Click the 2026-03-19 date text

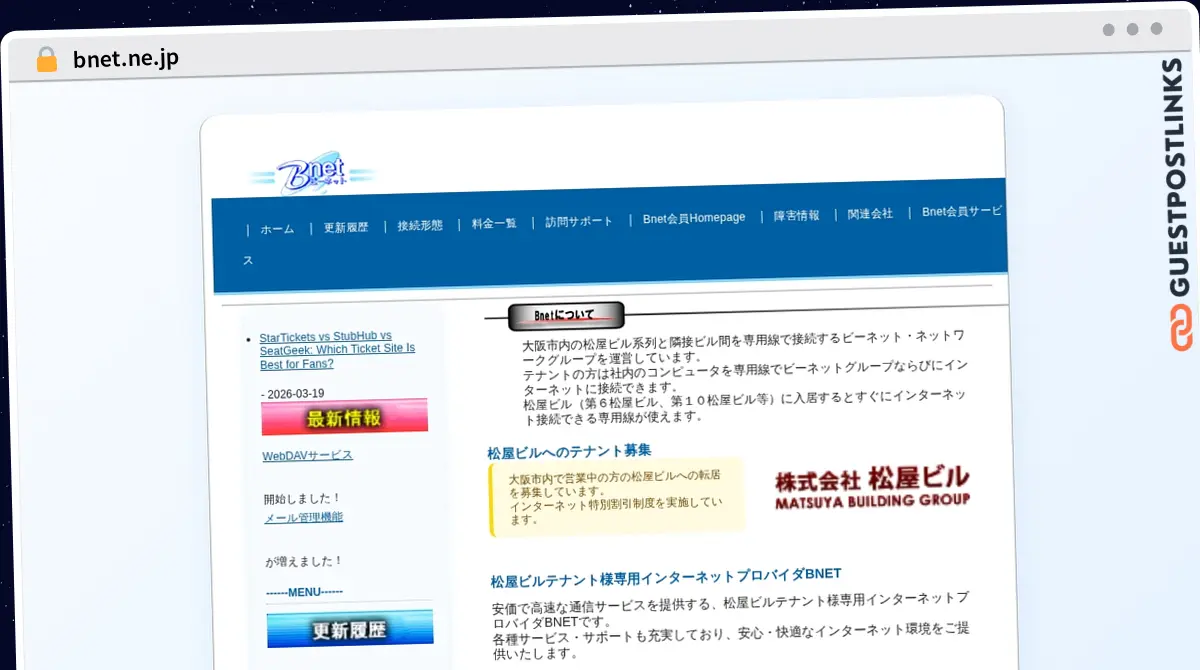click(295, 394)
